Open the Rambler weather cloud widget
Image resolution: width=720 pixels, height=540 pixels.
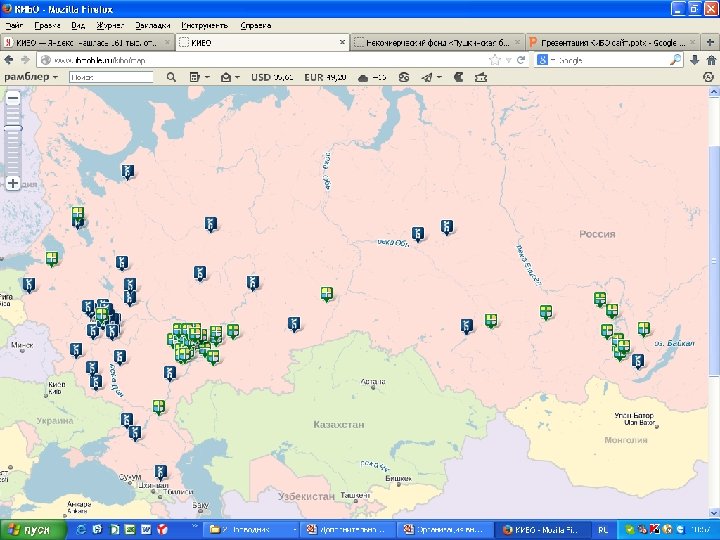point(371,78)
